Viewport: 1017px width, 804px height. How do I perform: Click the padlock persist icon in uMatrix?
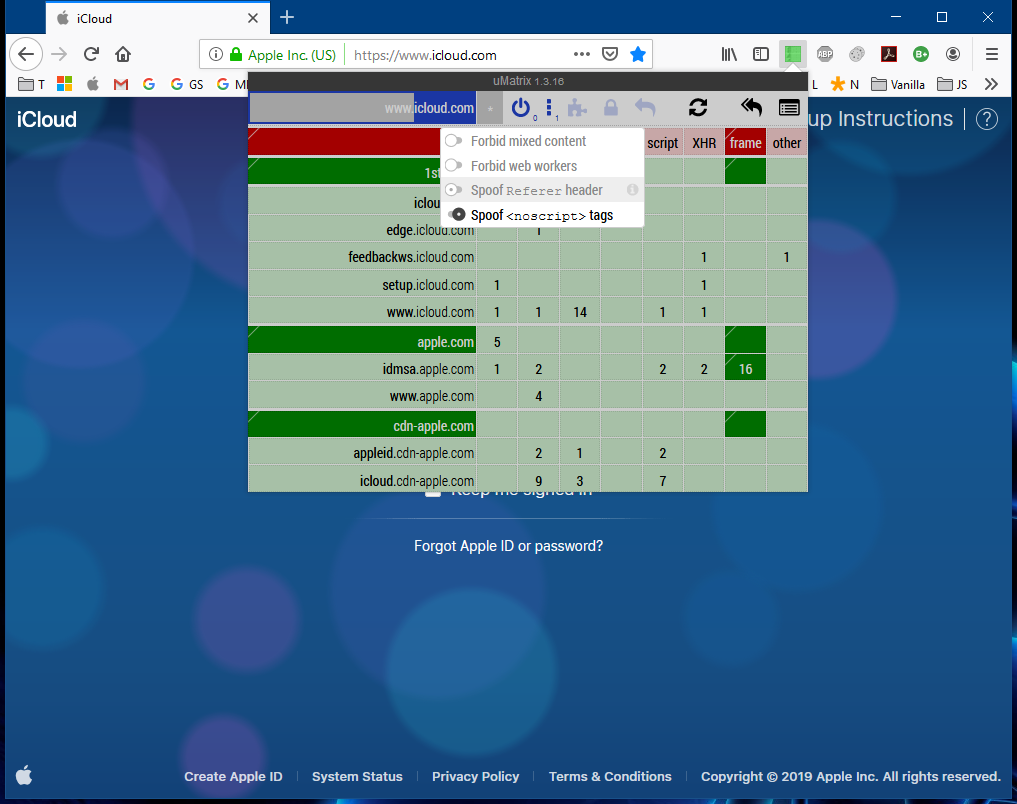click(610, 108)
